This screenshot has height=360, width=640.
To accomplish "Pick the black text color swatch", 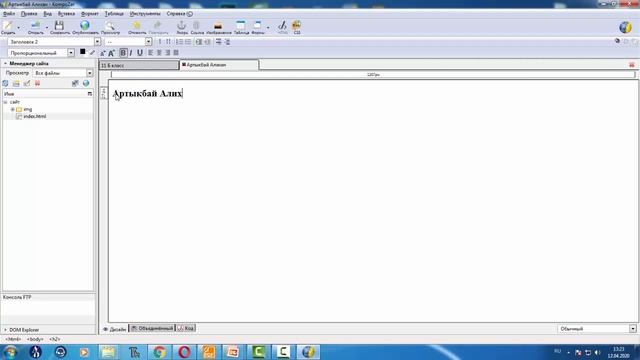I will [82, 52].
